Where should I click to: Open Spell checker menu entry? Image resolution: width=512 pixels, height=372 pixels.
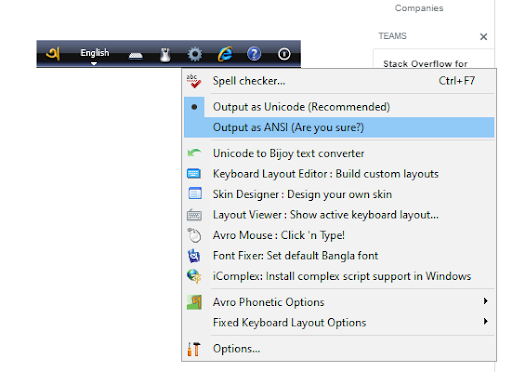click(339, 81)
